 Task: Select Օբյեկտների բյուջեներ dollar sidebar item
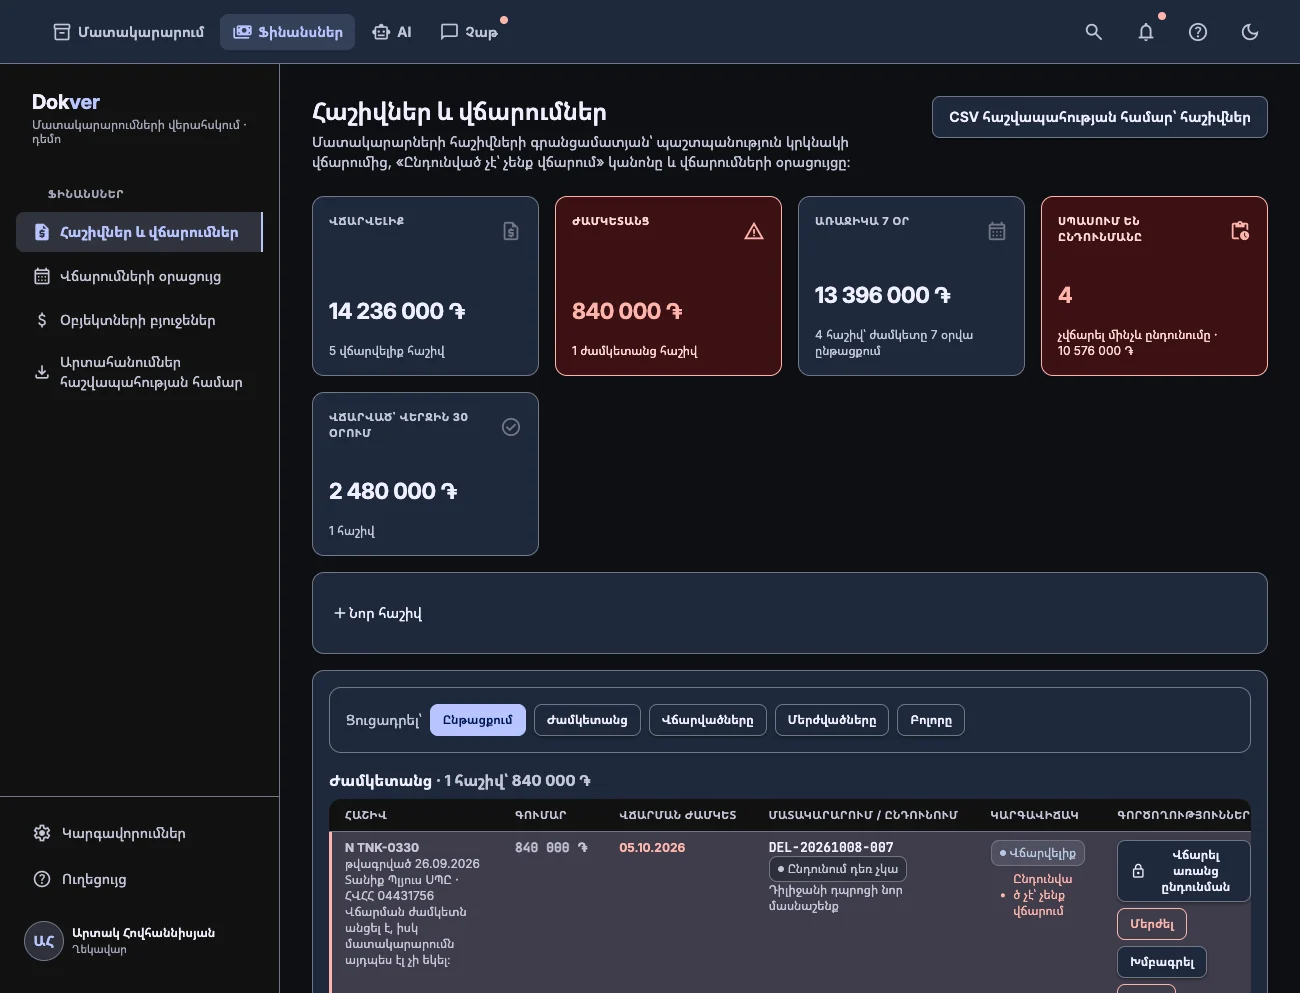coord(139,320)
